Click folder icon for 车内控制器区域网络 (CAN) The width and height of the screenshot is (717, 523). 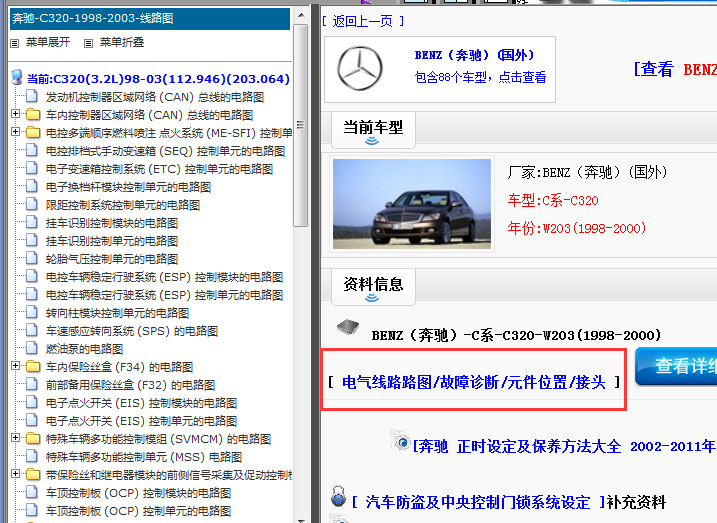(33, 114)
